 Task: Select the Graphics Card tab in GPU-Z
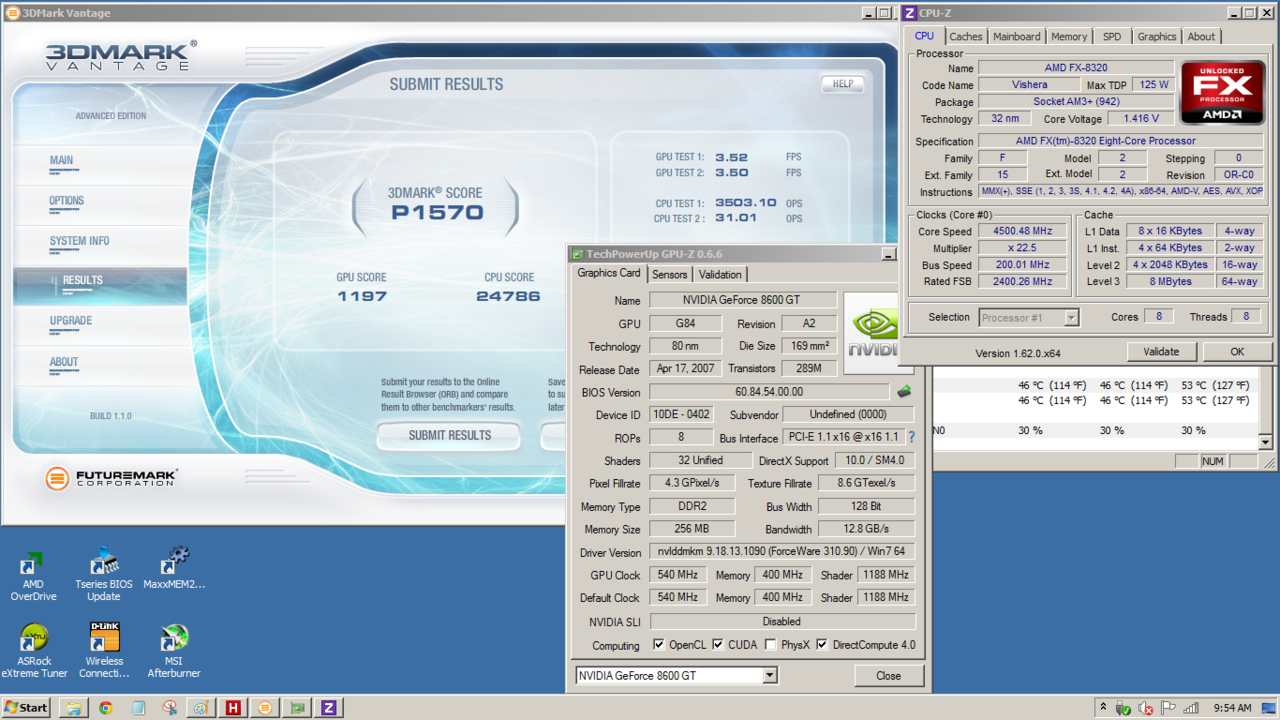609,273
